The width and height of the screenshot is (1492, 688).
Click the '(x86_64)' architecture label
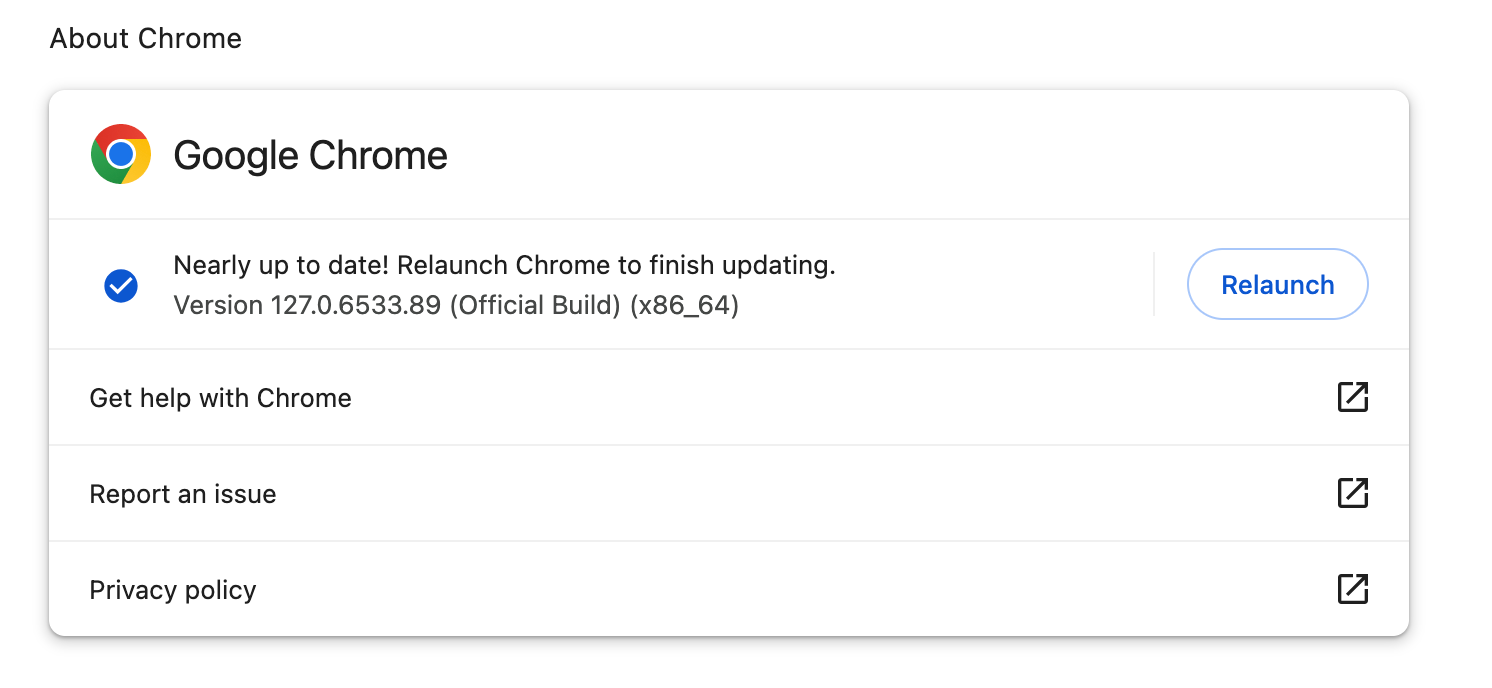(x=684, y=305)
